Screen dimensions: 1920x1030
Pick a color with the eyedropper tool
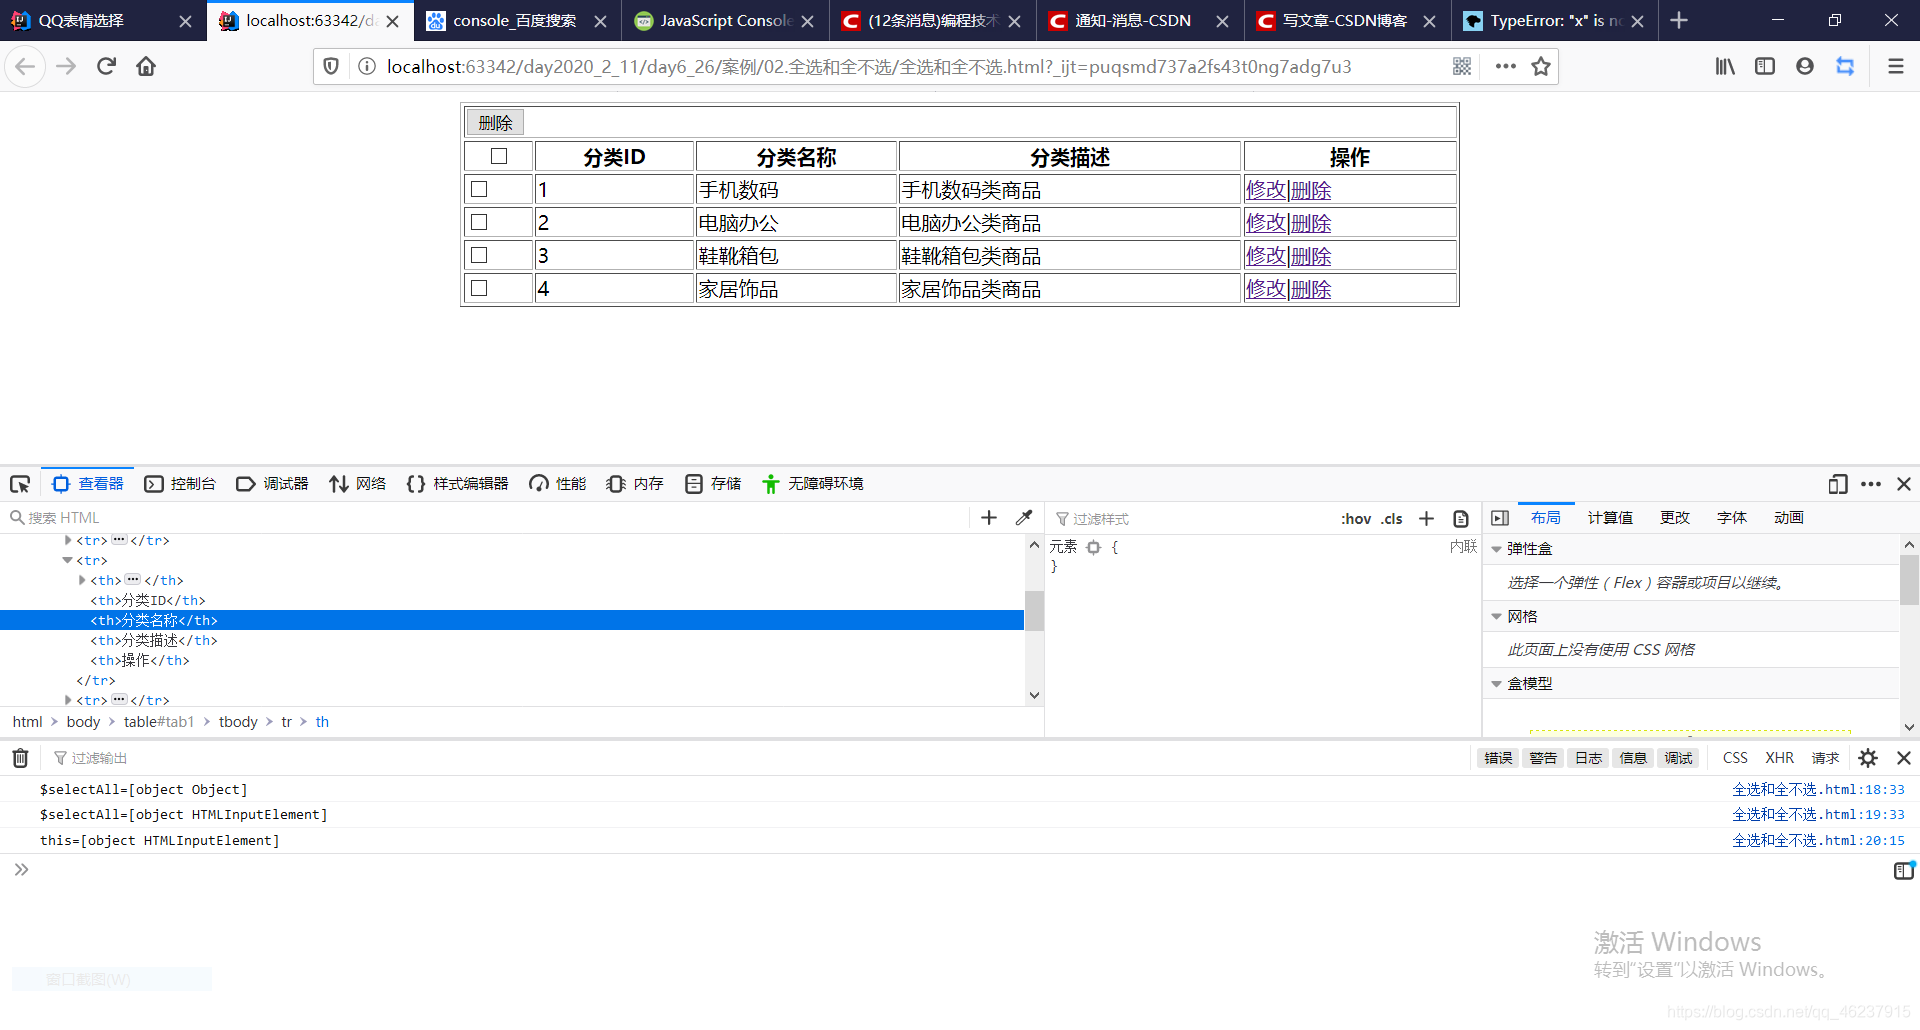point(1024,517)
